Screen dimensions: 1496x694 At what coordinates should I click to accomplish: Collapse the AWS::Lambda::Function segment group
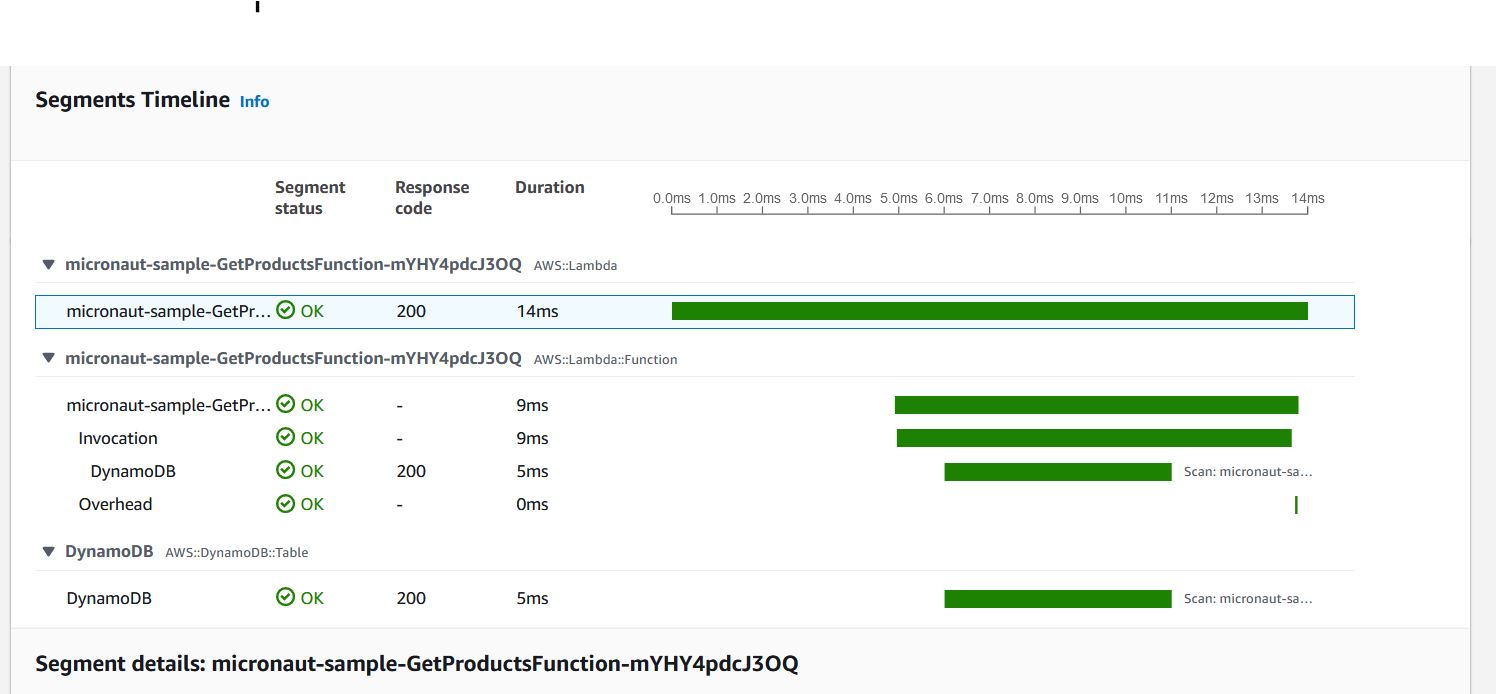coord(47,358)
